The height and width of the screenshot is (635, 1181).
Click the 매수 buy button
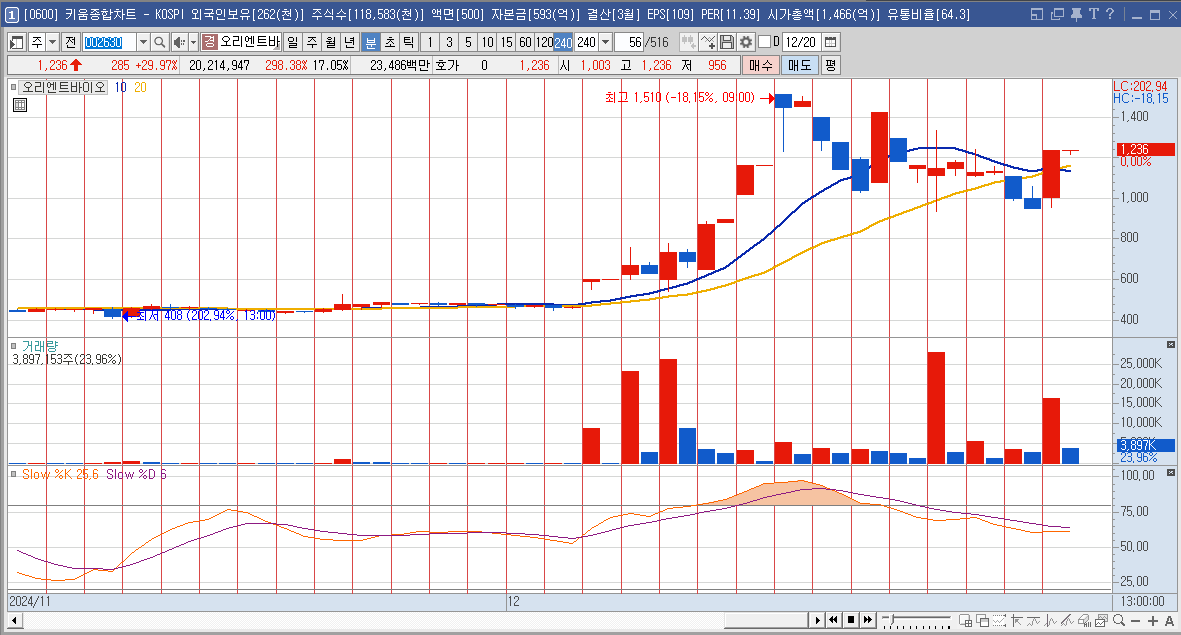[761, 66]
